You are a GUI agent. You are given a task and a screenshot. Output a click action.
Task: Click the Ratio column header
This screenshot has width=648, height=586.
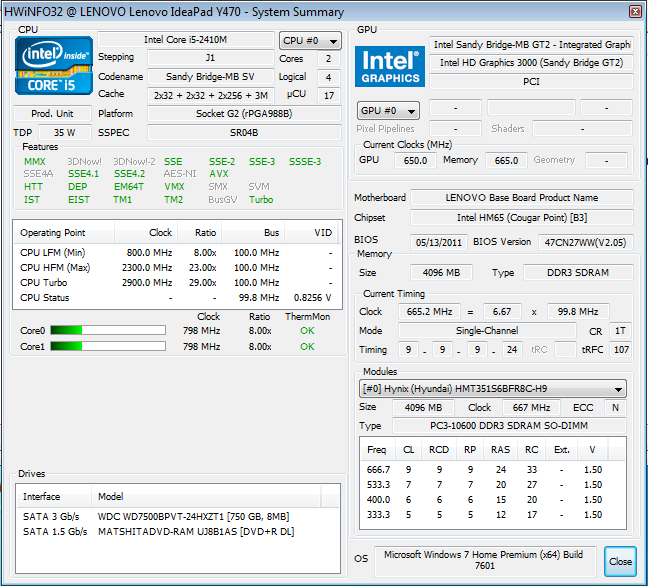(200, 233)
